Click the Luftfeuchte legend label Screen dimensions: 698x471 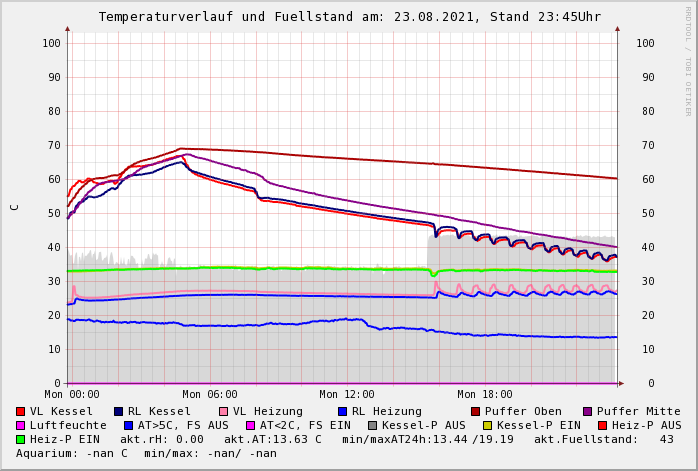[x=68, y=426]
